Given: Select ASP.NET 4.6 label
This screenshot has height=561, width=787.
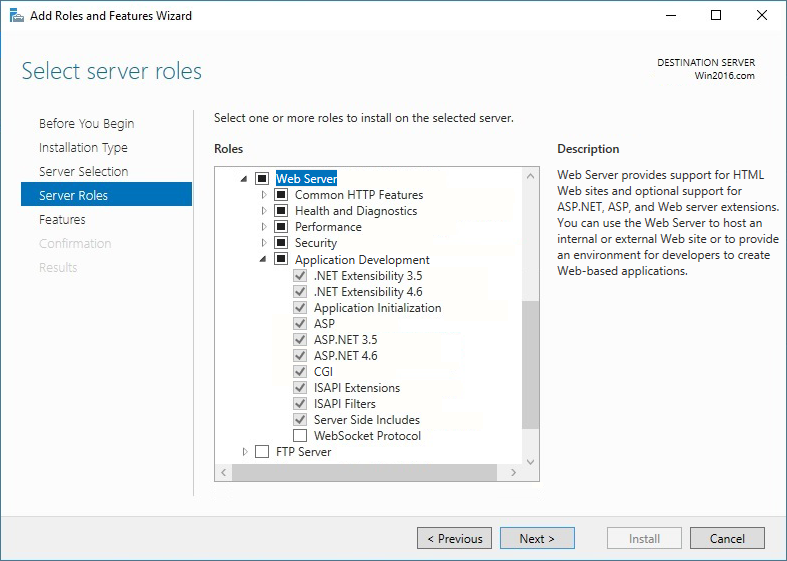Looking at the screenshot, I should (x=345, y=356).
